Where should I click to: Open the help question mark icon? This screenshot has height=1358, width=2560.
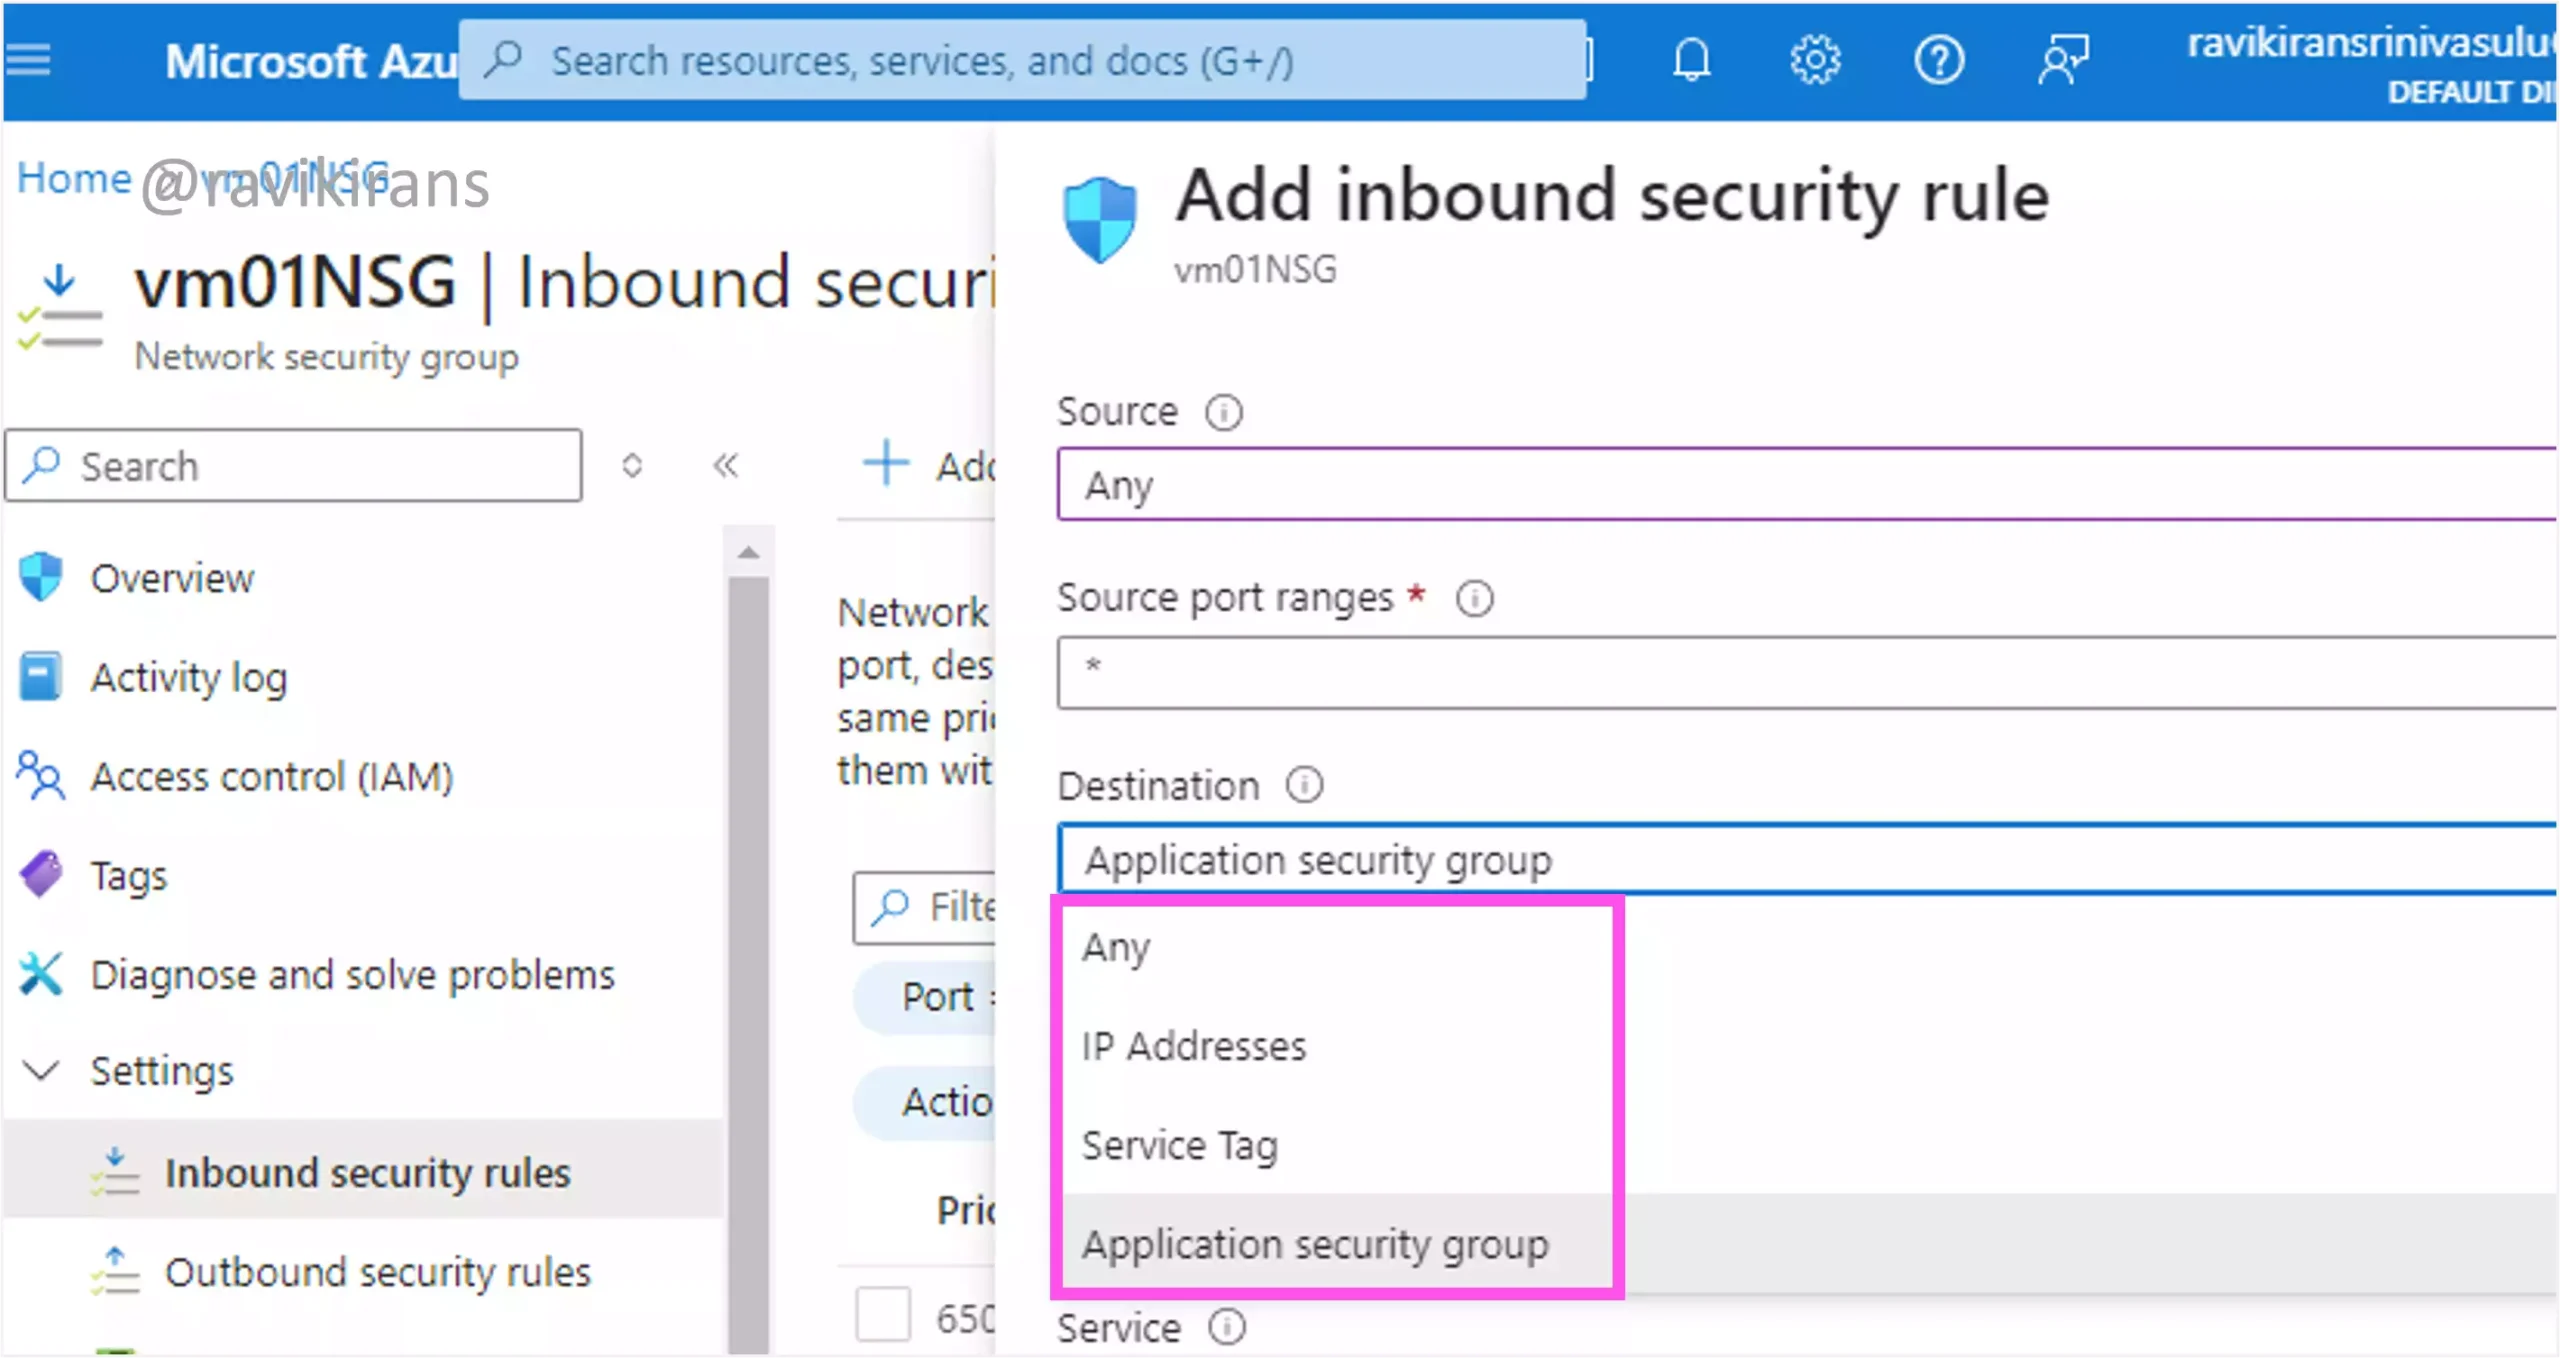[x=1939, y=60]
